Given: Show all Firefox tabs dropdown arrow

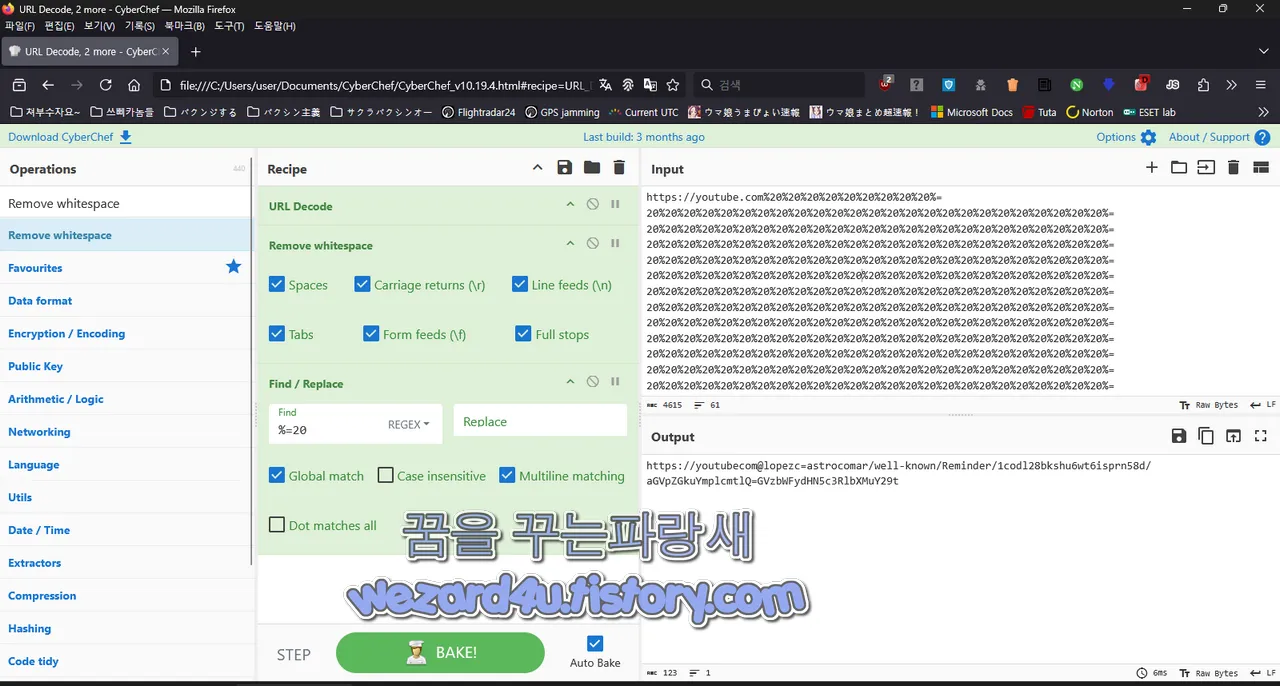Looking at the screenshot, I should tap(1264, 51).
